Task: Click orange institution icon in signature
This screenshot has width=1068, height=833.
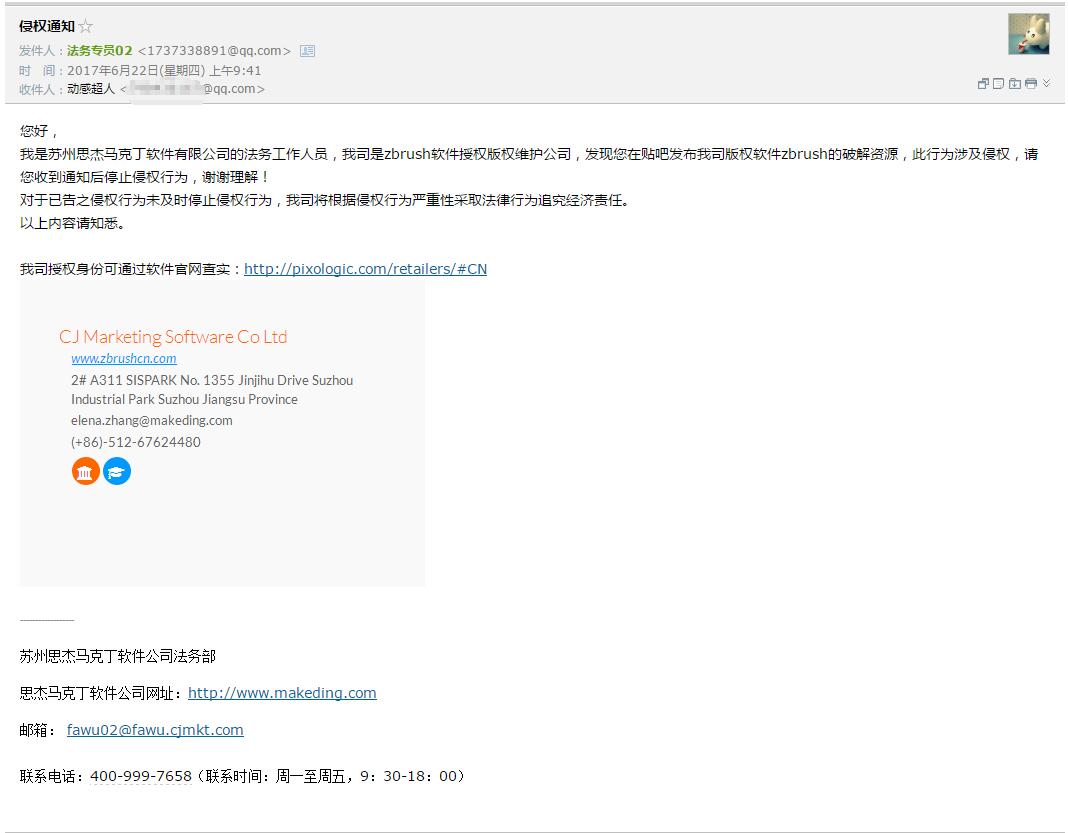Action: (86, 471)
